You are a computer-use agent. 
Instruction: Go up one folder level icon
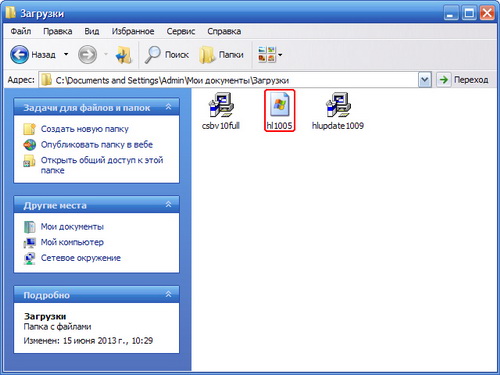coord(123,55)
